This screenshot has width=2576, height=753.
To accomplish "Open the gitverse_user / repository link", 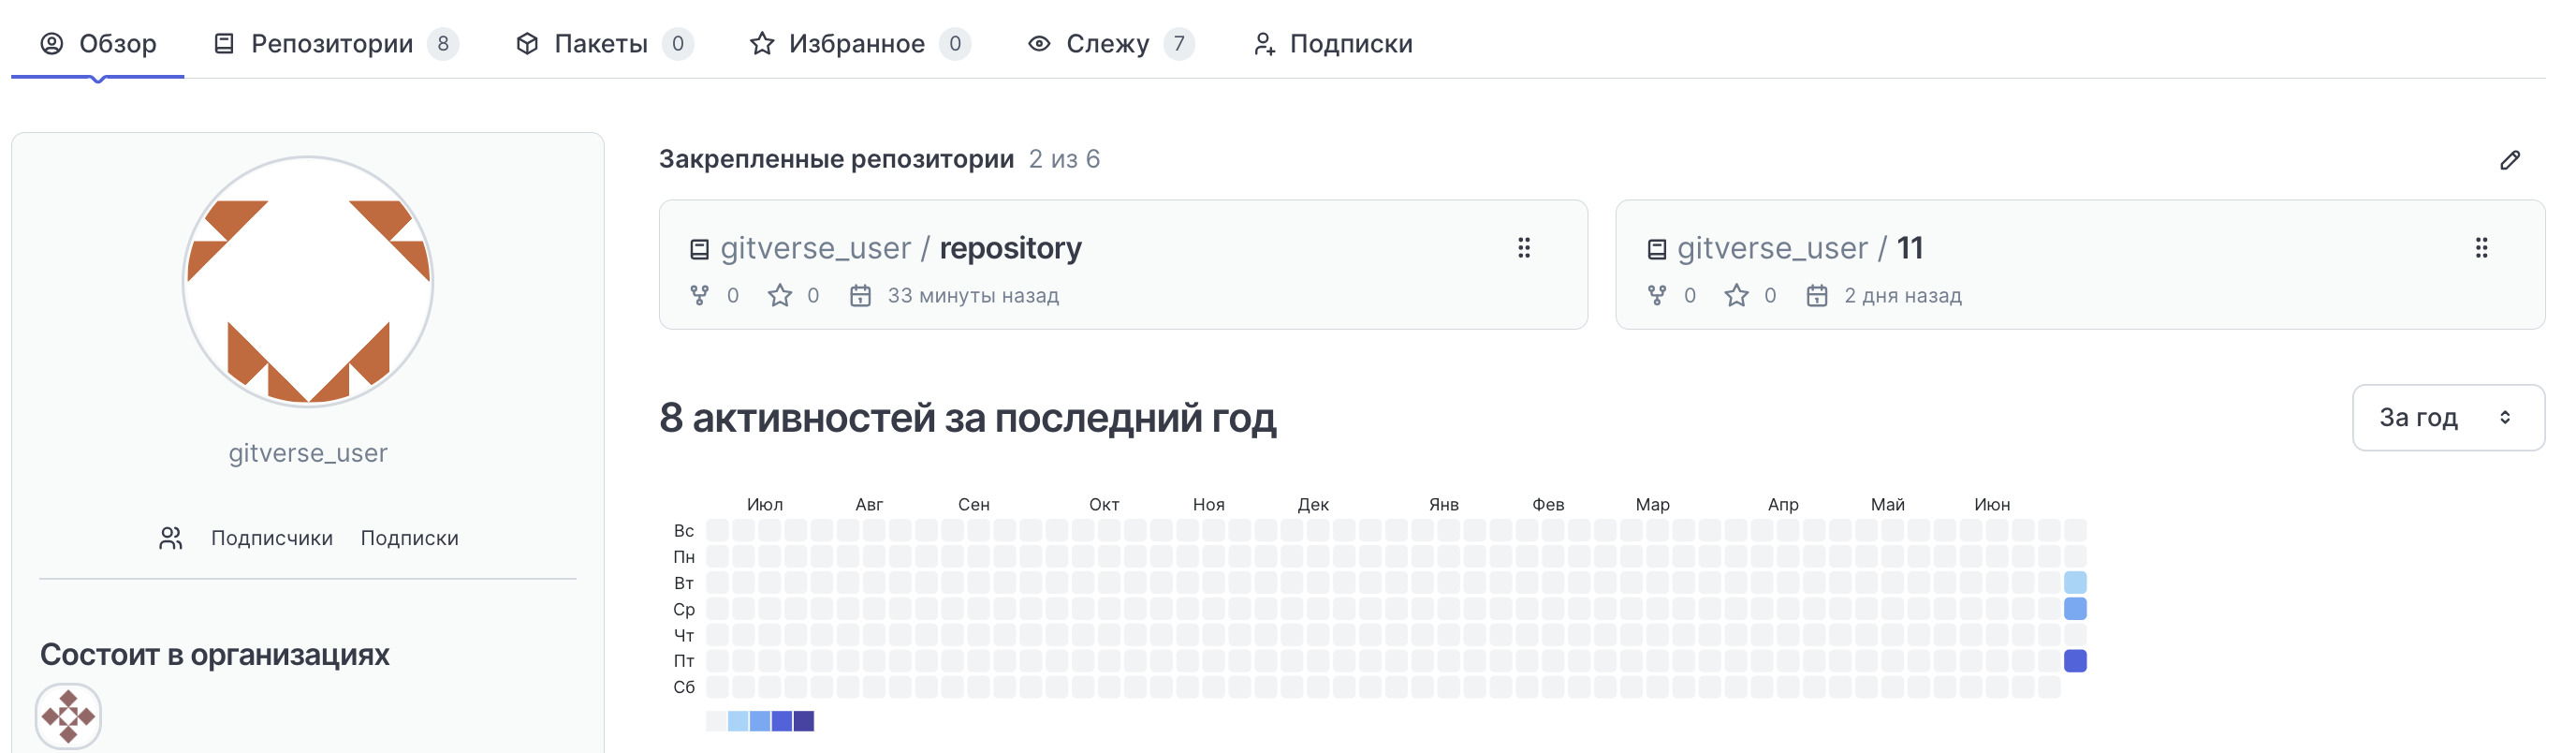I will tap(900, 248).
